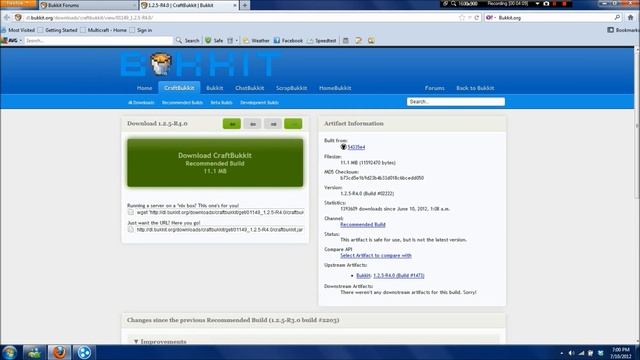Open the 5423be4 commit link

click(356, 147)
